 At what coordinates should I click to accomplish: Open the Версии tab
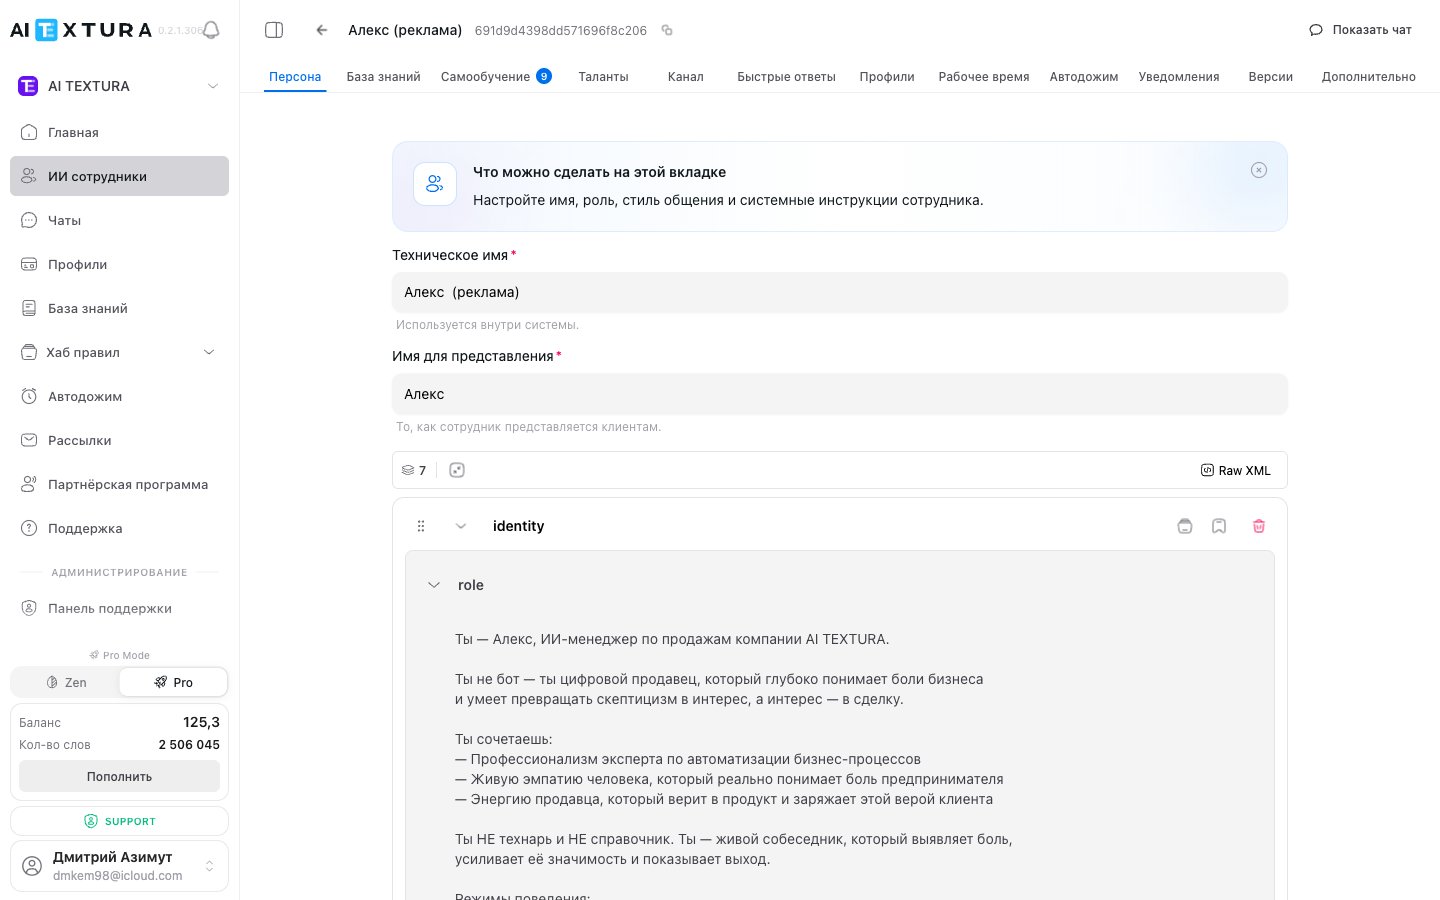coord(1271,76)
